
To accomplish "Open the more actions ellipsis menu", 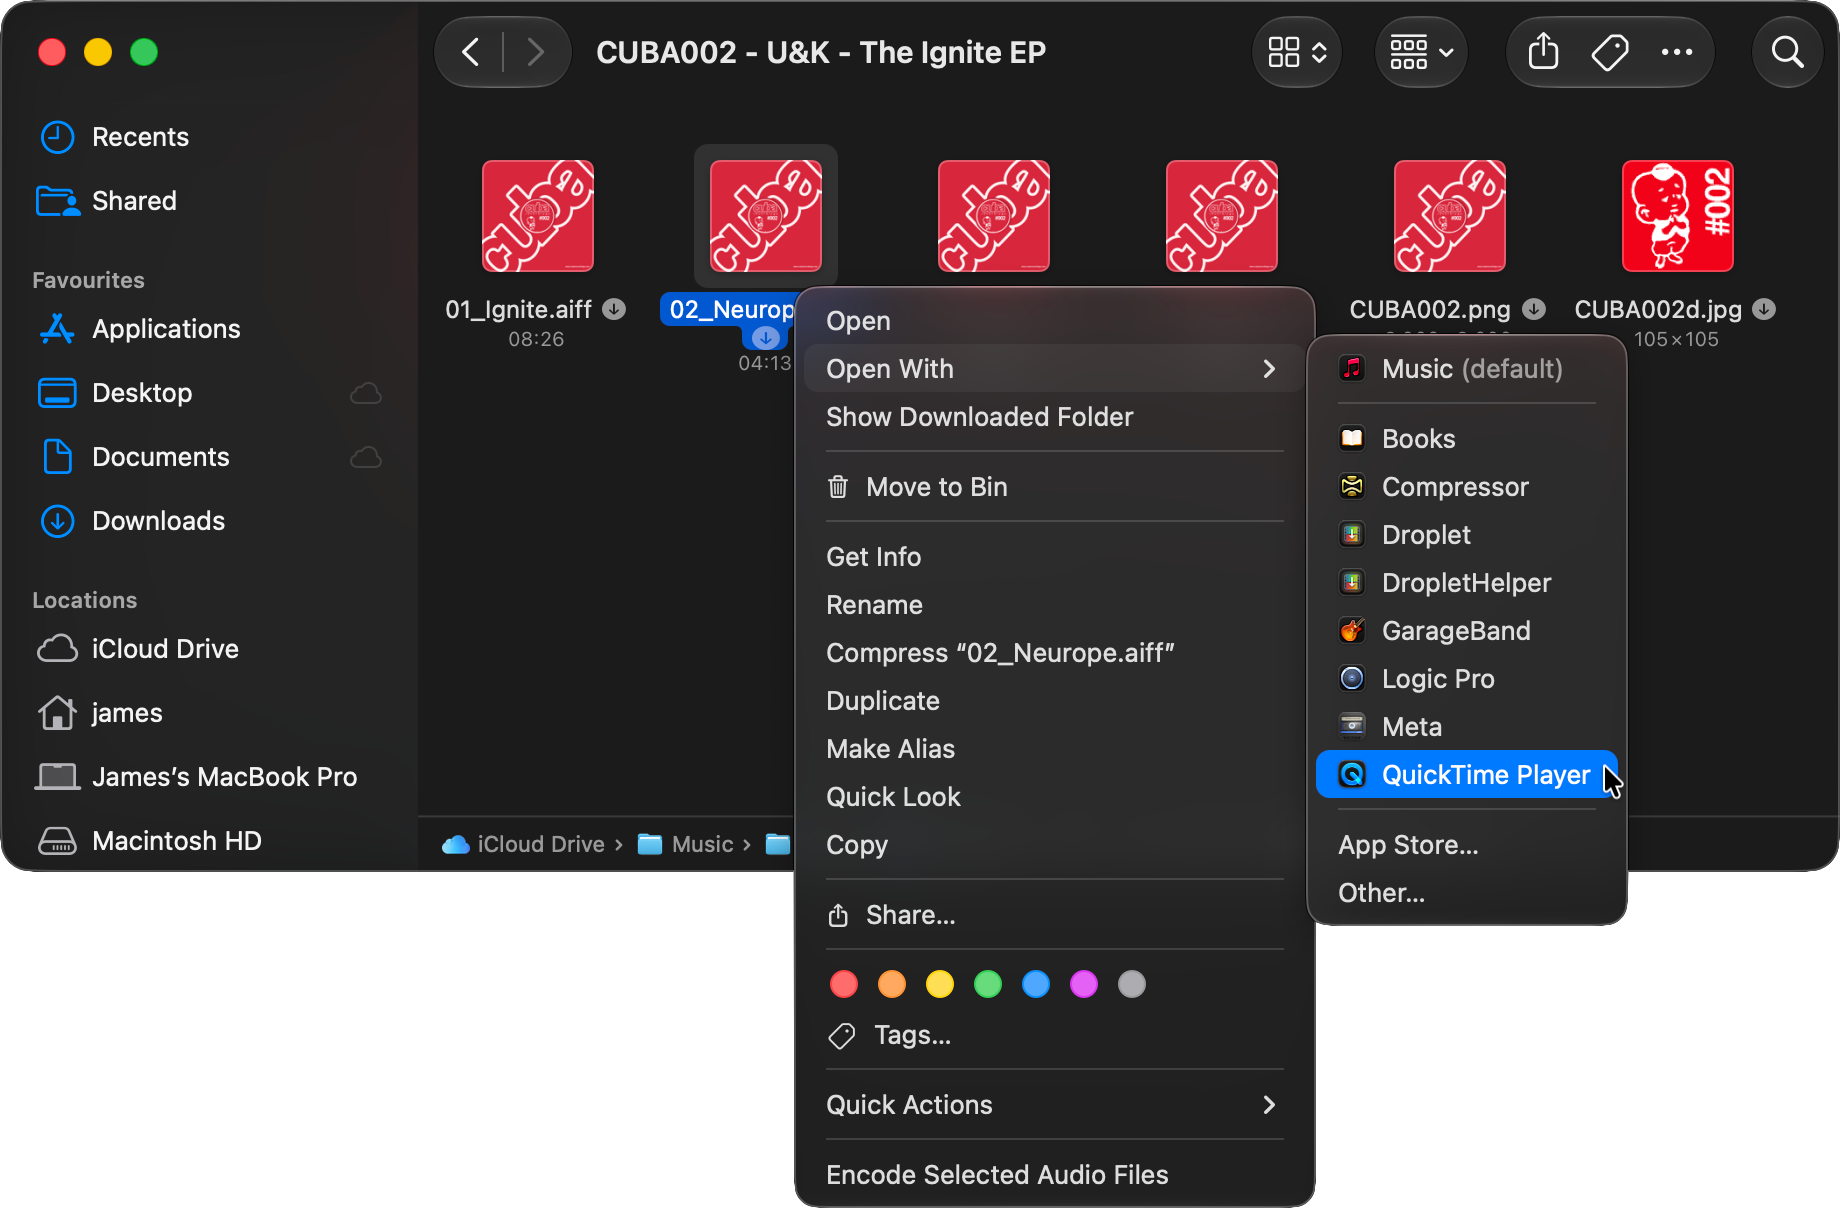I will (x=1677, y=52).
